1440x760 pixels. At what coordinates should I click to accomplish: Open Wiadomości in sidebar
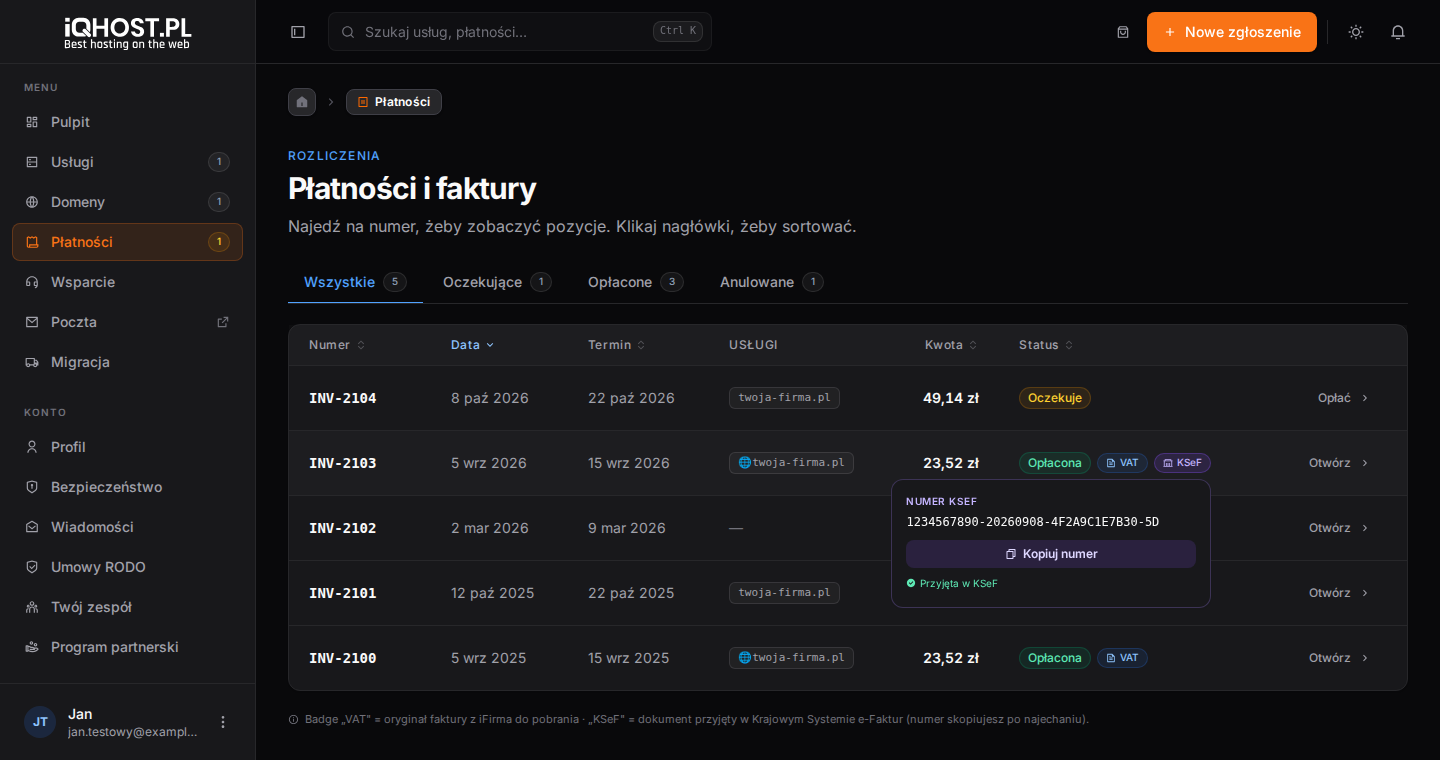[127, 527]
